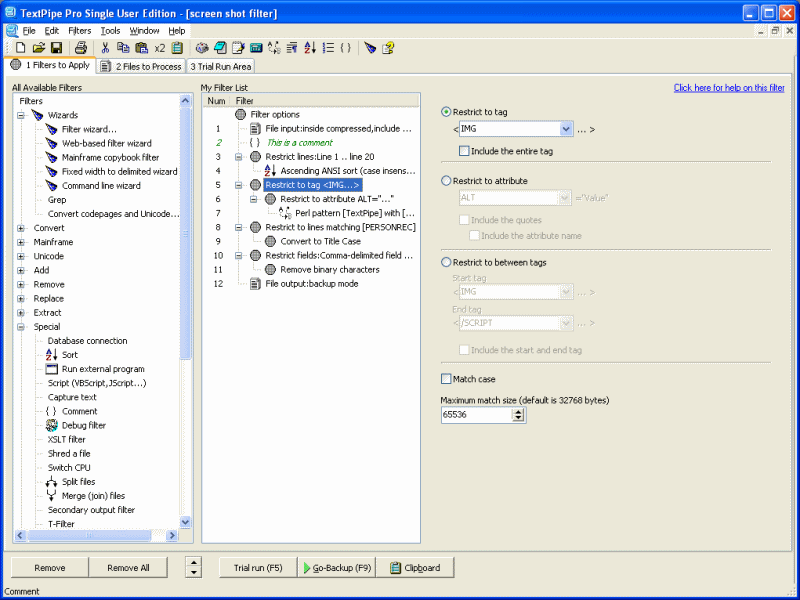Open the Start tag IMG dropdown
Viewport: 800px width, 600px height.
coord(565,292)
